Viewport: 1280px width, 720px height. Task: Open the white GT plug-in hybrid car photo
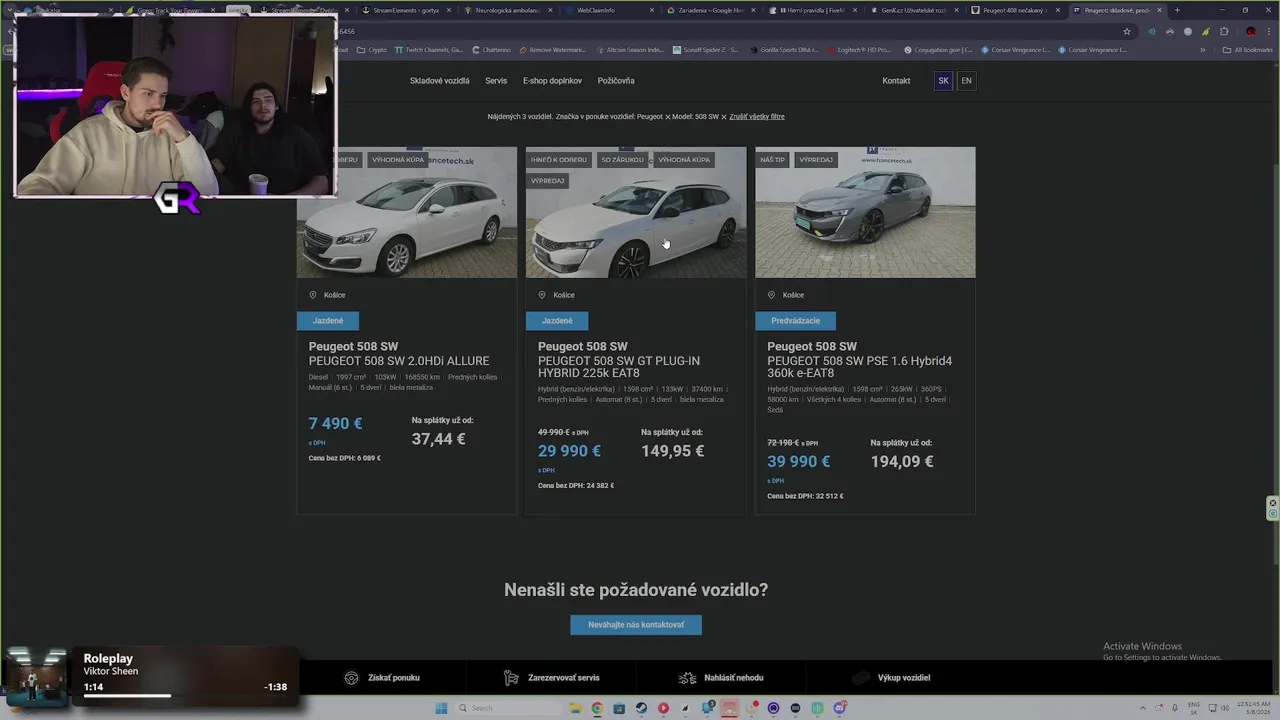[x=636, y=212]
